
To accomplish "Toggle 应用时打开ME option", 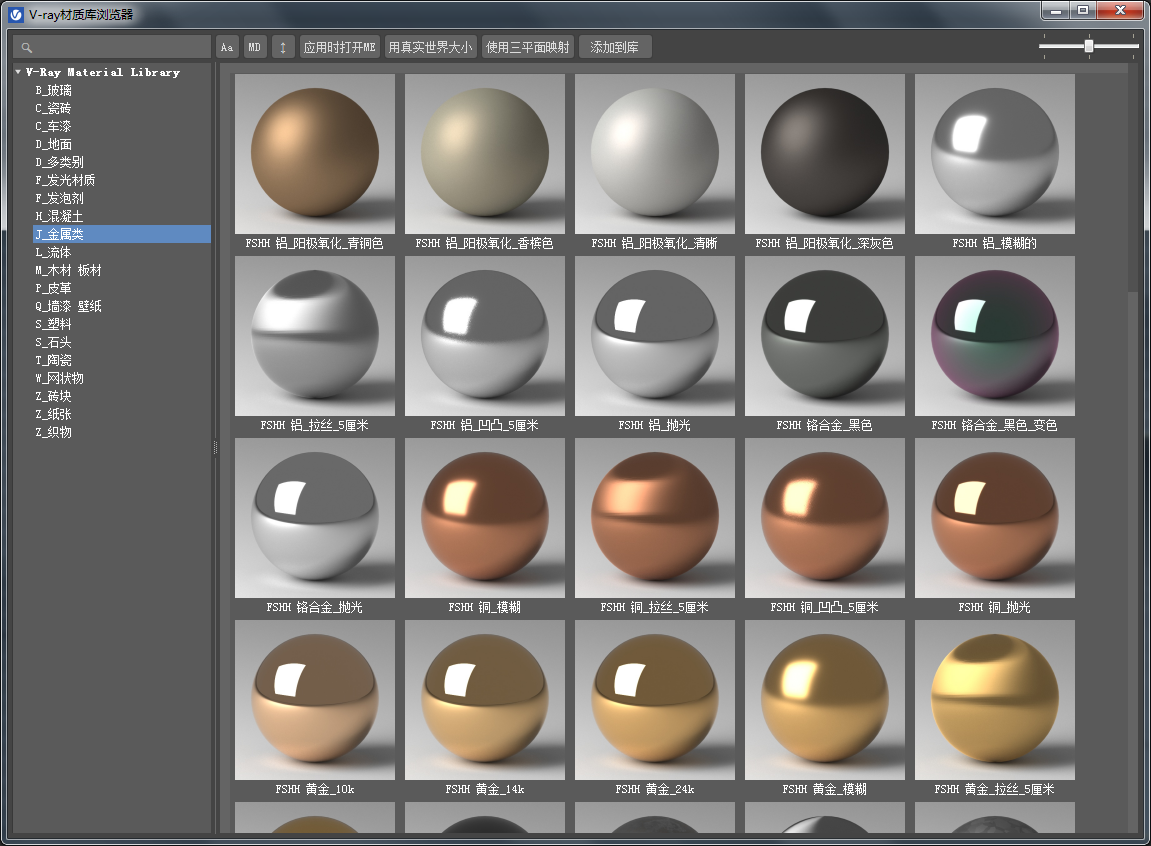I will pyautogui.click(x=339, y=47).
